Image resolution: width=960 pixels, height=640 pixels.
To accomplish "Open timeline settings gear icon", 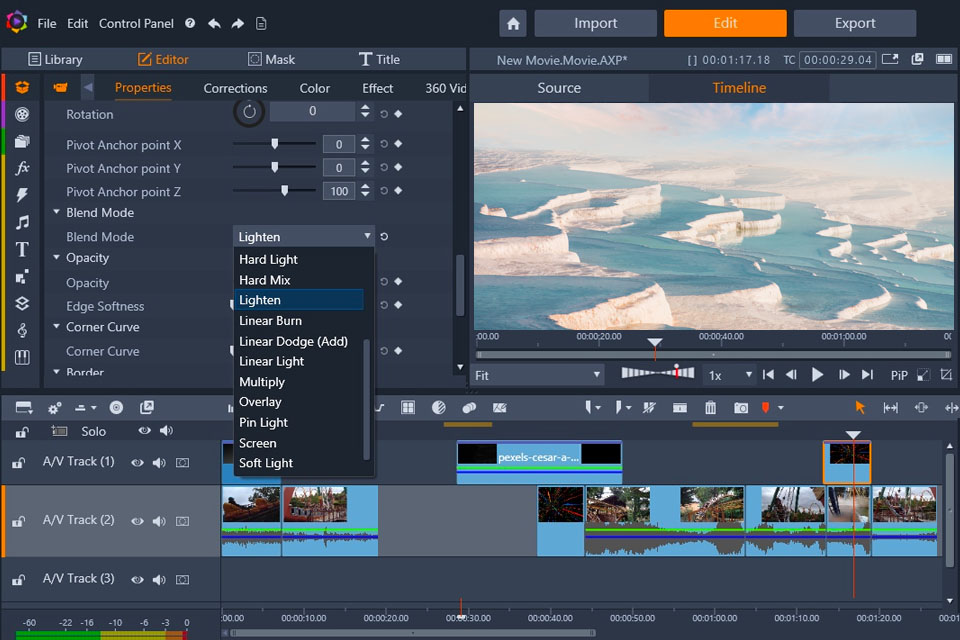I will click(54, 408).
